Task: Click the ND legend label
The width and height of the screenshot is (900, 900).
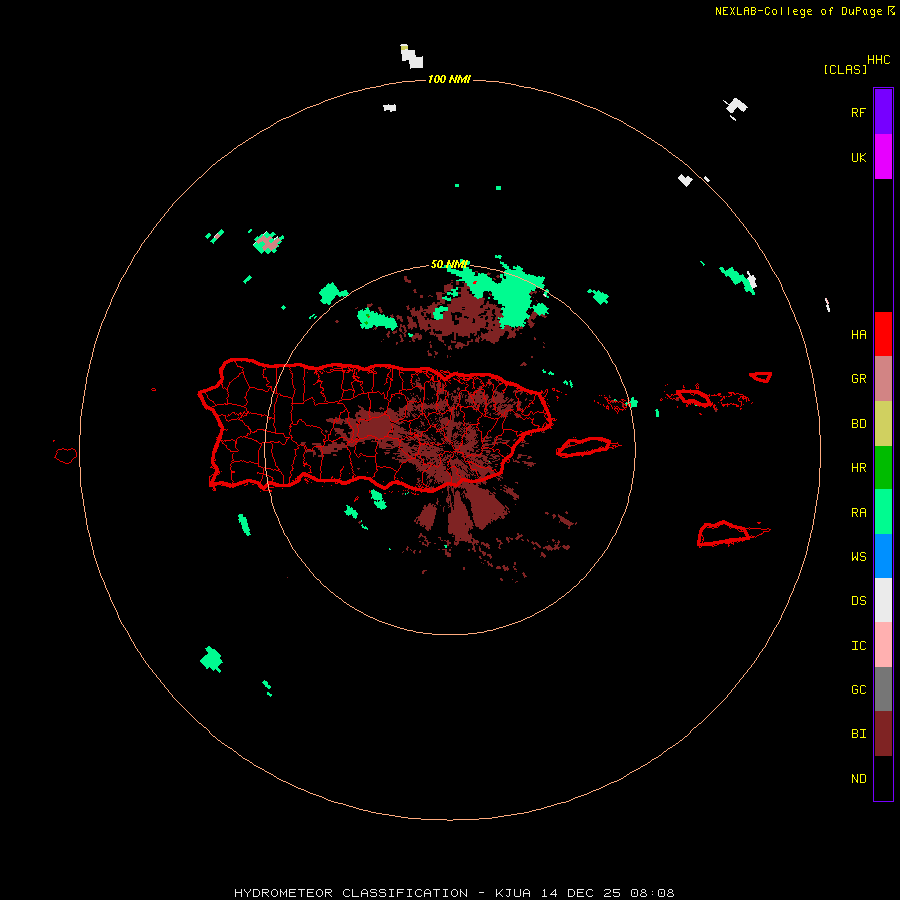Action: click(858, 779)
